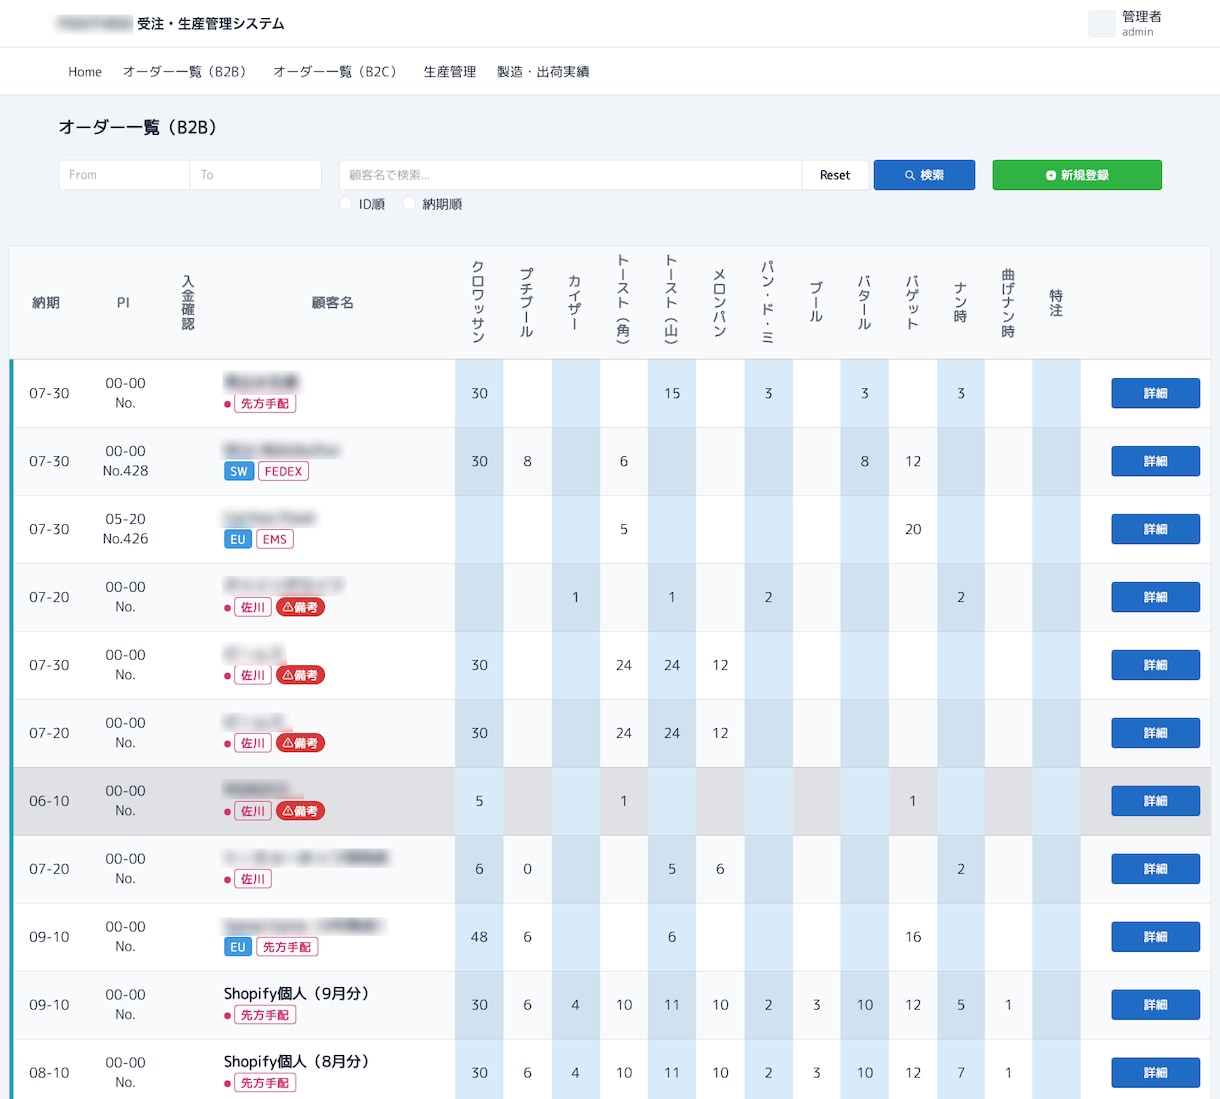
Task: Click the バゲット column header
Action: (913, 303)
